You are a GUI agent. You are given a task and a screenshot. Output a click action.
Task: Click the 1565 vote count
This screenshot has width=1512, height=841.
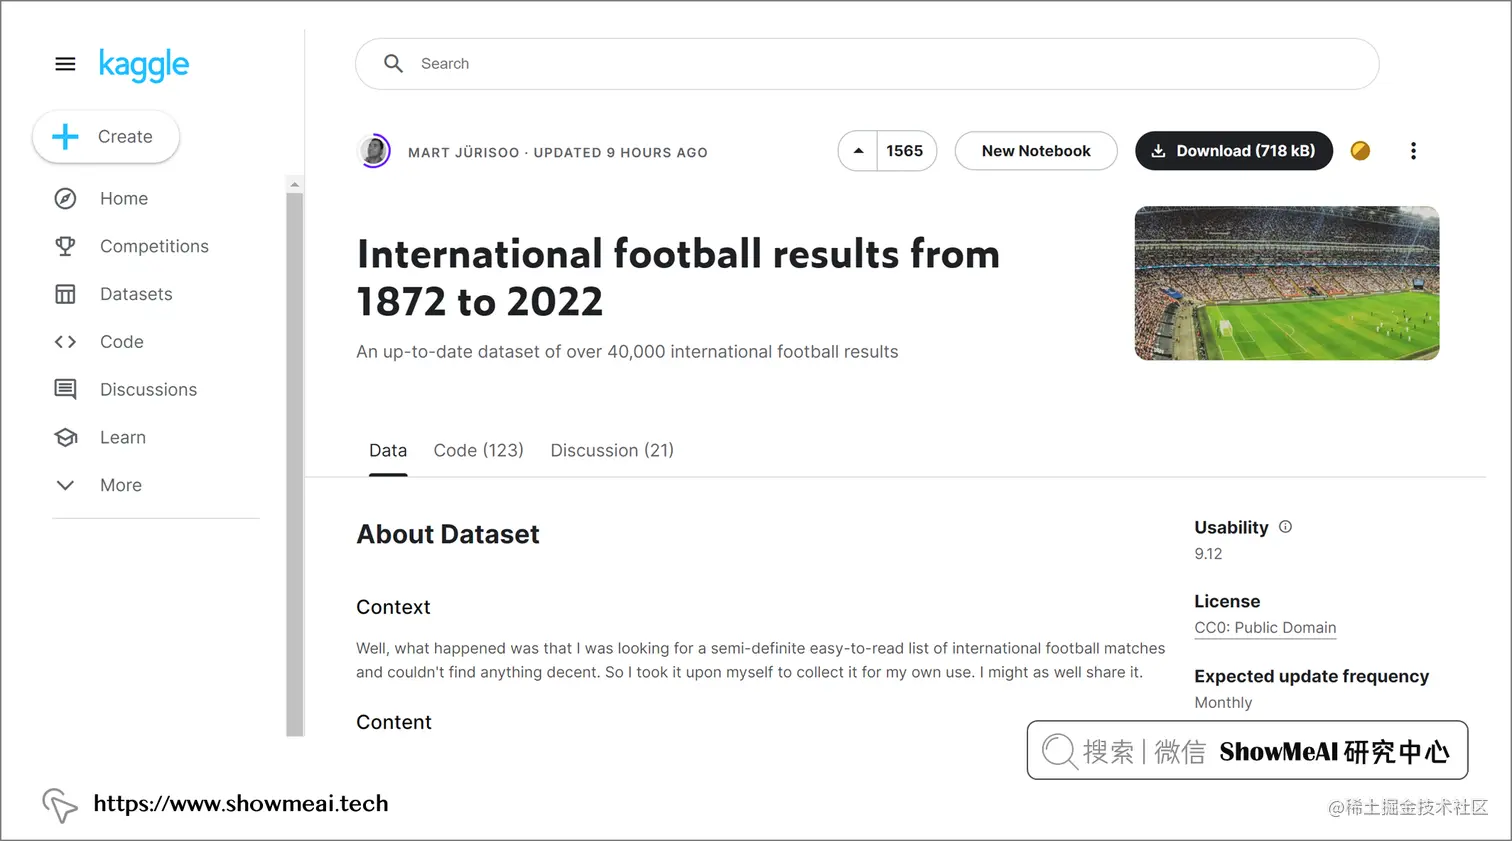[905, 151]
